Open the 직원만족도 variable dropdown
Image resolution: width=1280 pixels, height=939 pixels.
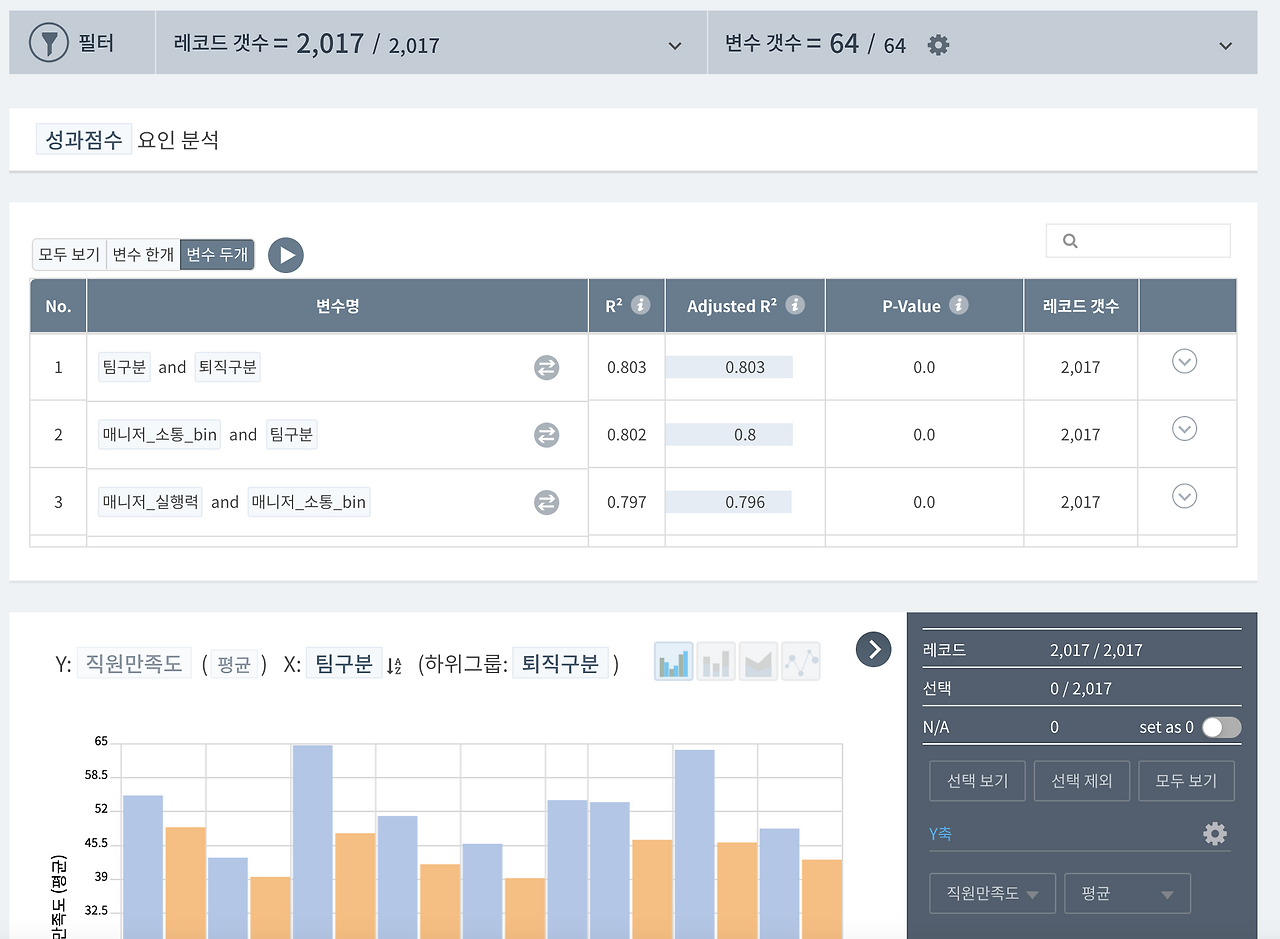click(x=992, y=893)
